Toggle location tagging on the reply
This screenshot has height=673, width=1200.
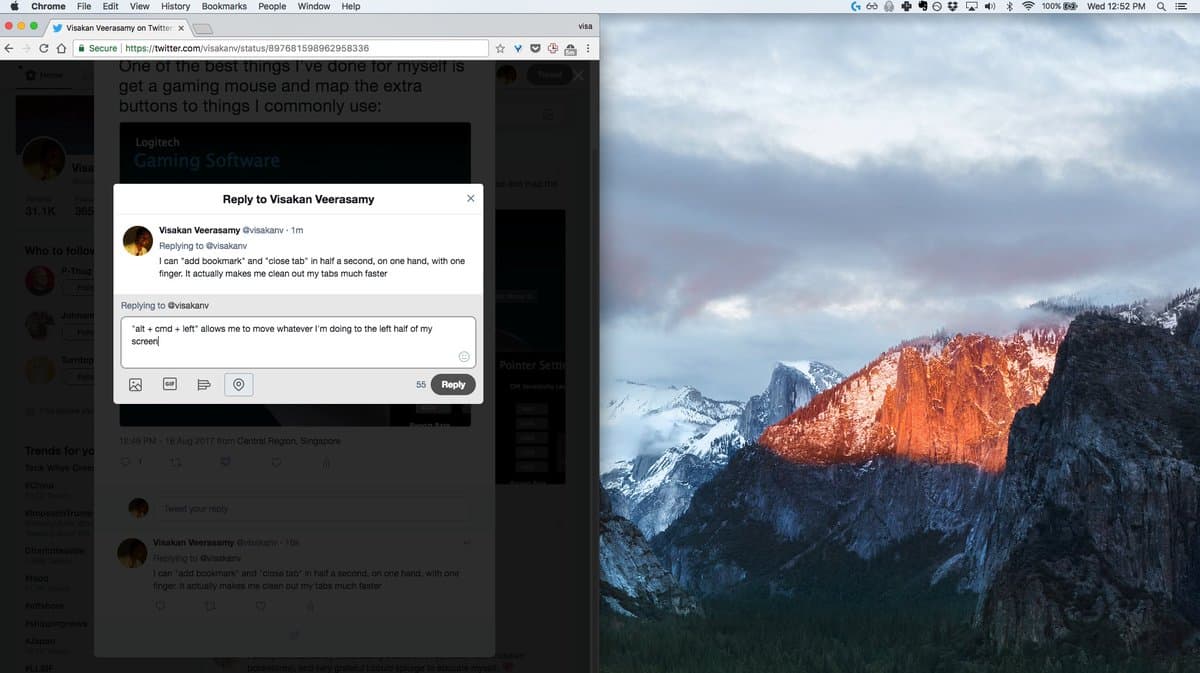click(238, 385)
